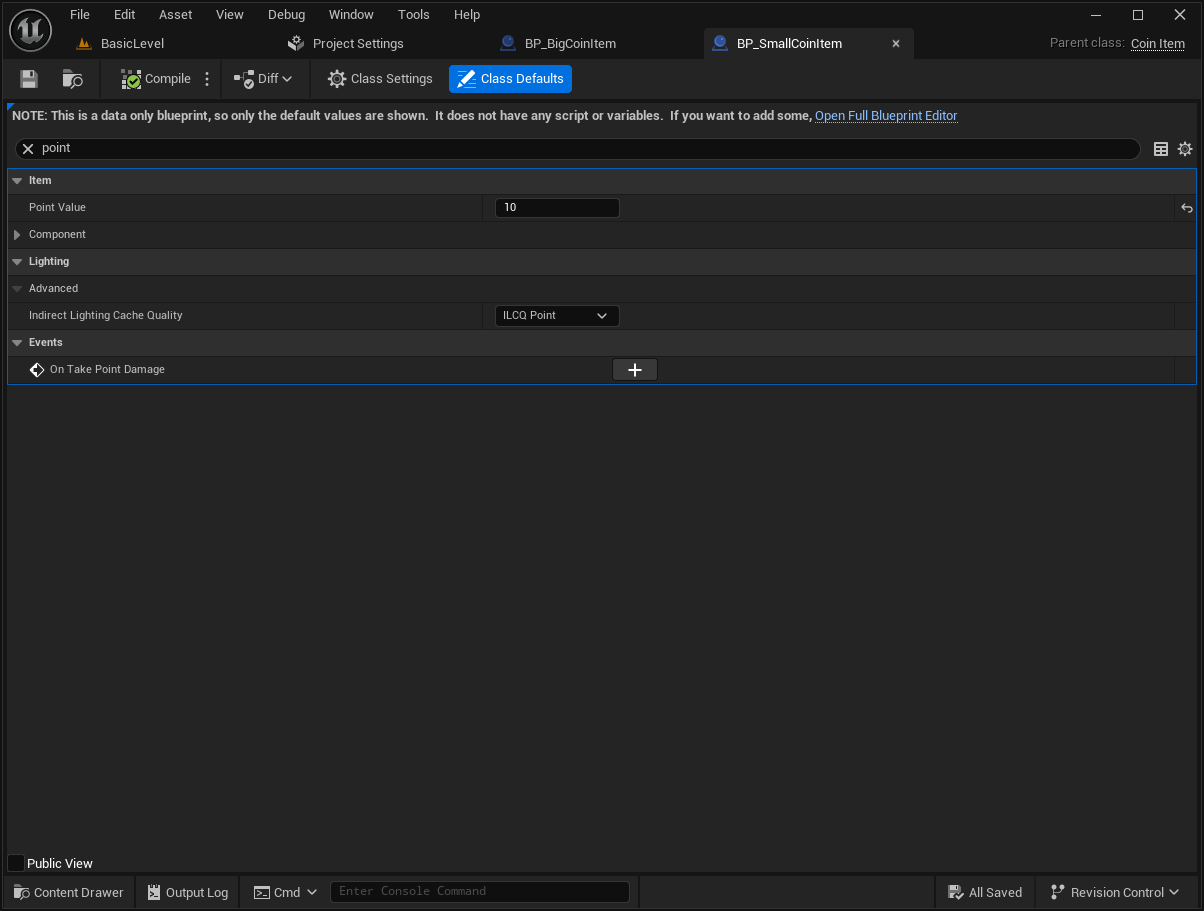This screenshot has height=911, width=1204.
Task: Open Full Blueprint Editor link
Action: 886,116
